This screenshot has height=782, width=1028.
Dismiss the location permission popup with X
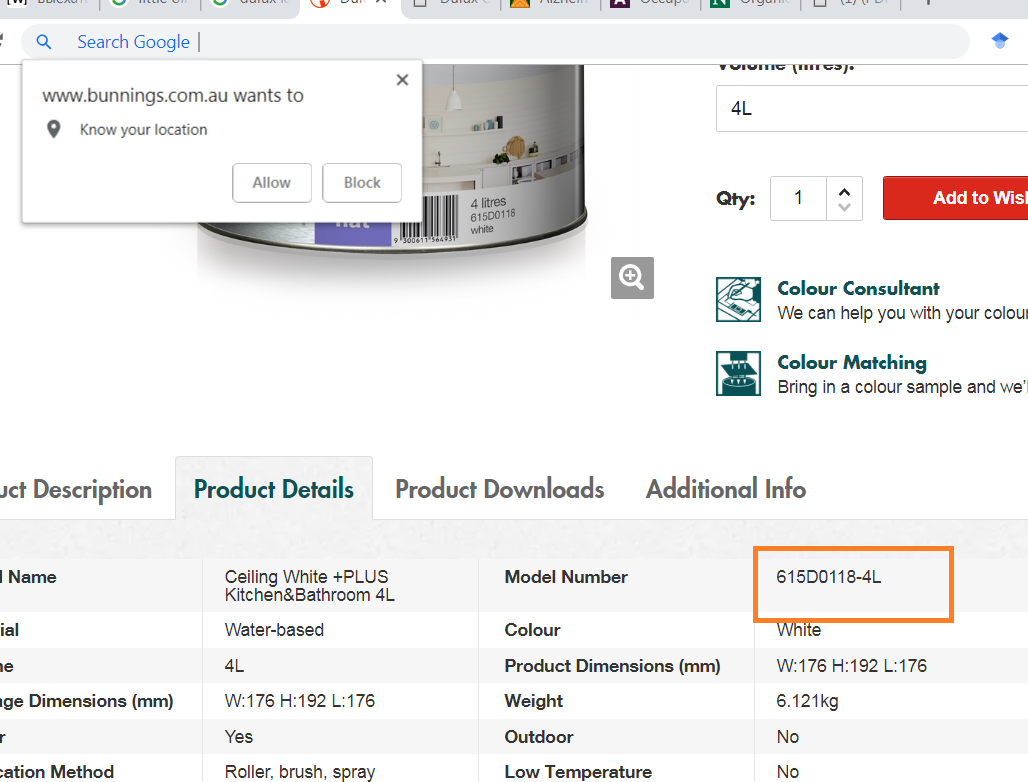[x=403, y=80]
